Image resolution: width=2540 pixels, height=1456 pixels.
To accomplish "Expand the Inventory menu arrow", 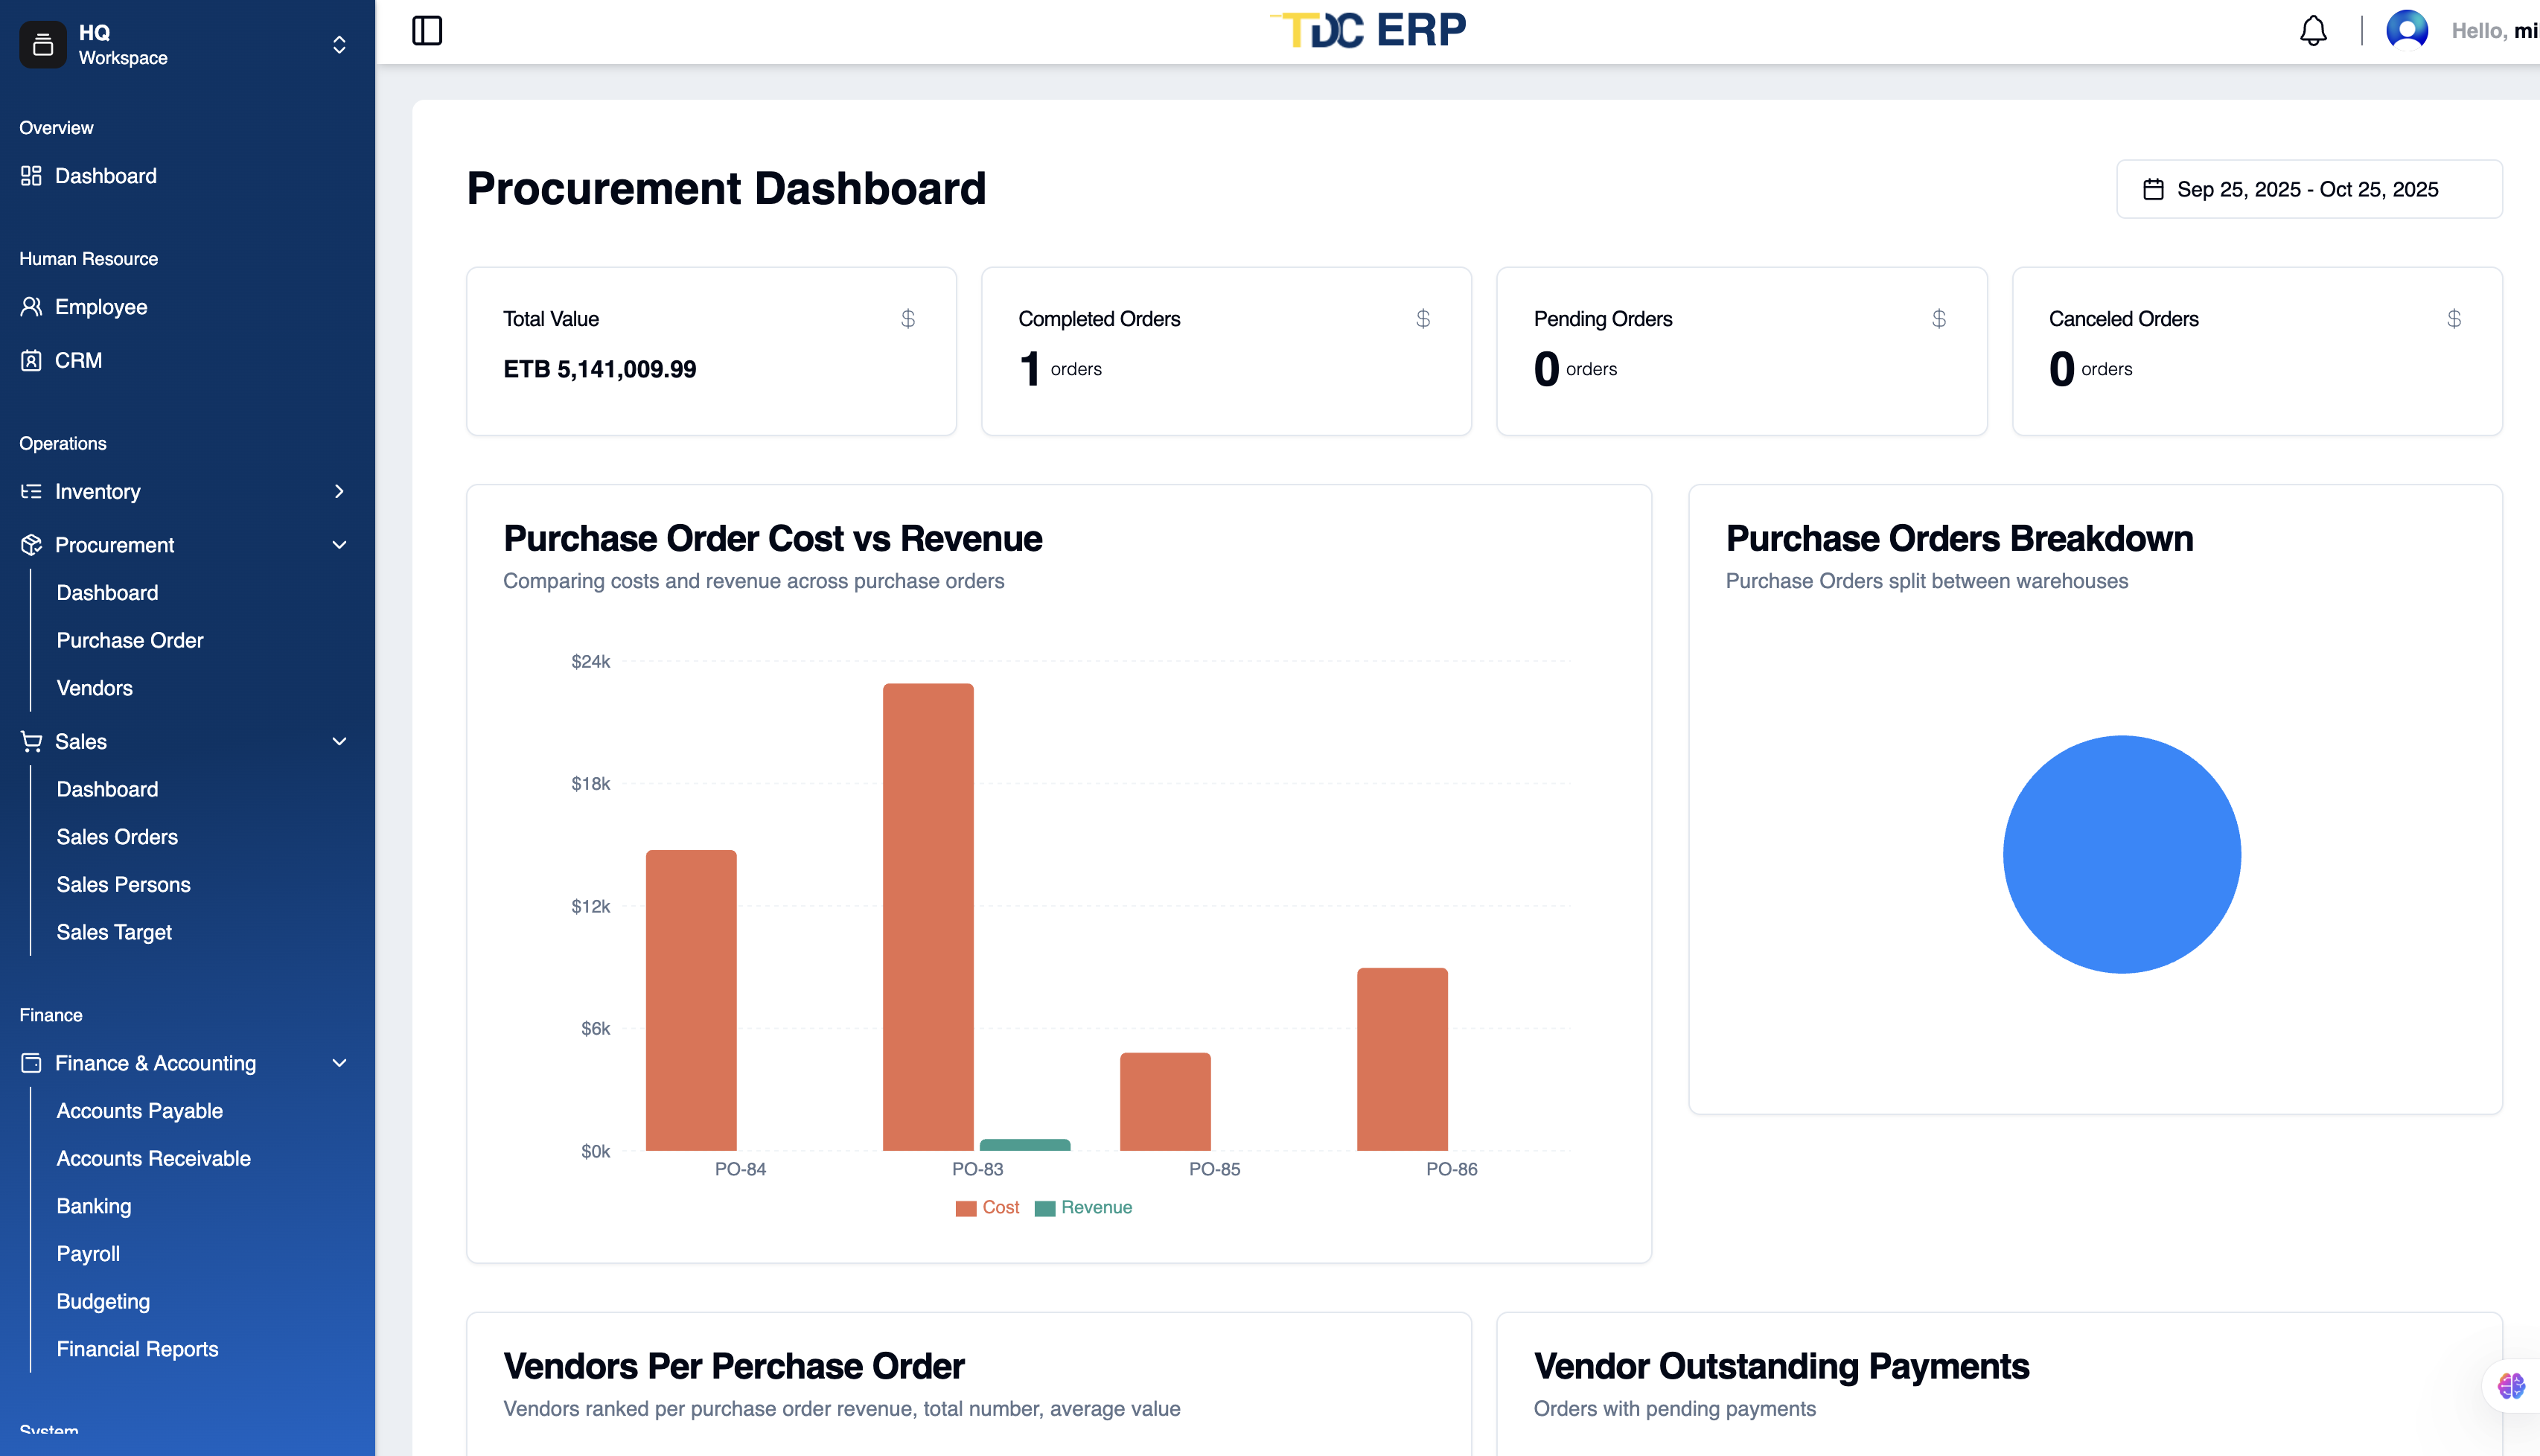I will pyautogui.click(x=339, y=491).
